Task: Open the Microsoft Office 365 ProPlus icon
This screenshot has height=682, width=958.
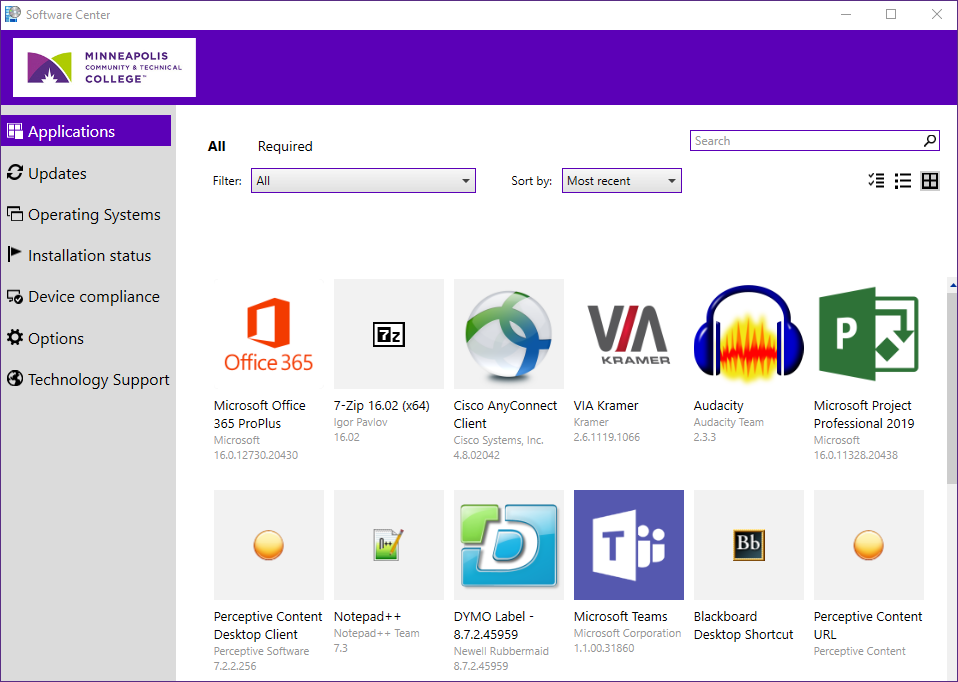Action: (269, 334)
